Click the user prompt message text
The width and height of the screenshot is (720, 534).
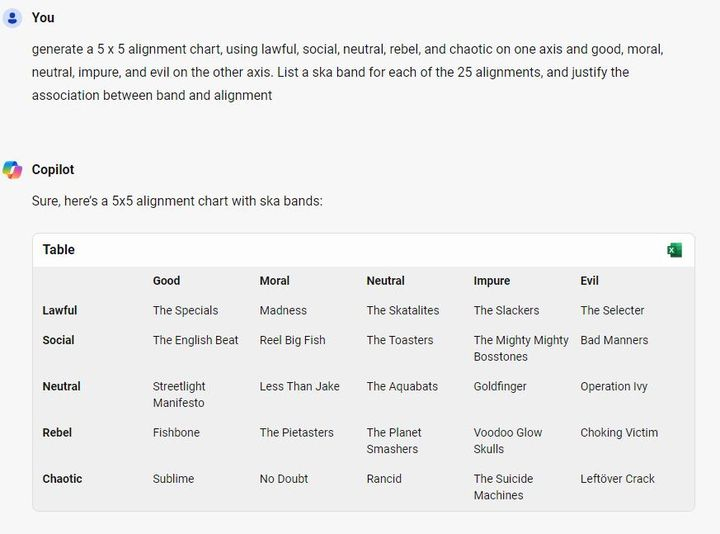[x=348, y=72]
